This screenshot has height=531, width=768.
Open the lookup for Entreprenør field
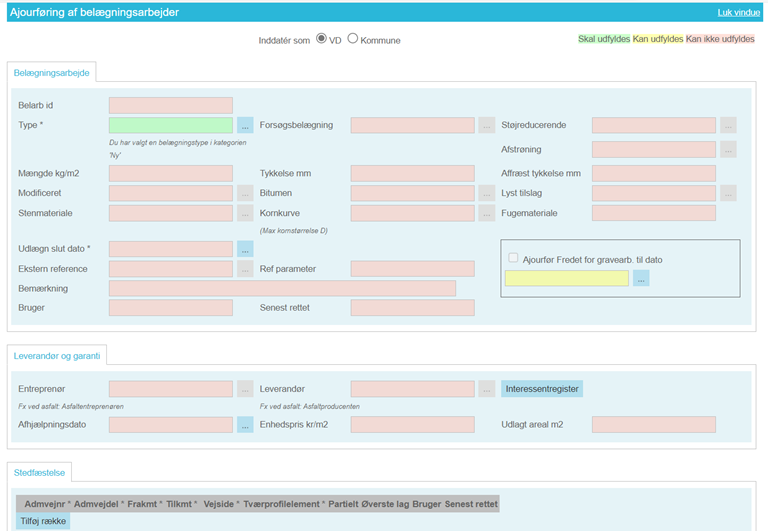tap(245, 389)
